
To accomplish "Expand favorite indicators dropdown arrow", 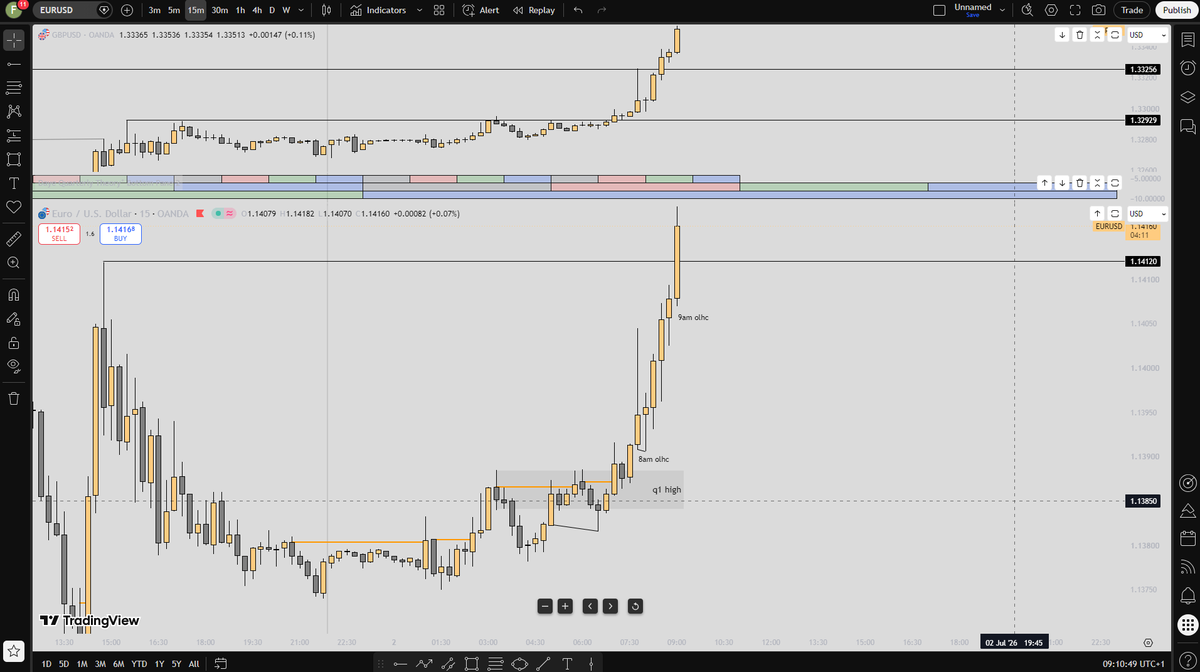I will 418,10.
